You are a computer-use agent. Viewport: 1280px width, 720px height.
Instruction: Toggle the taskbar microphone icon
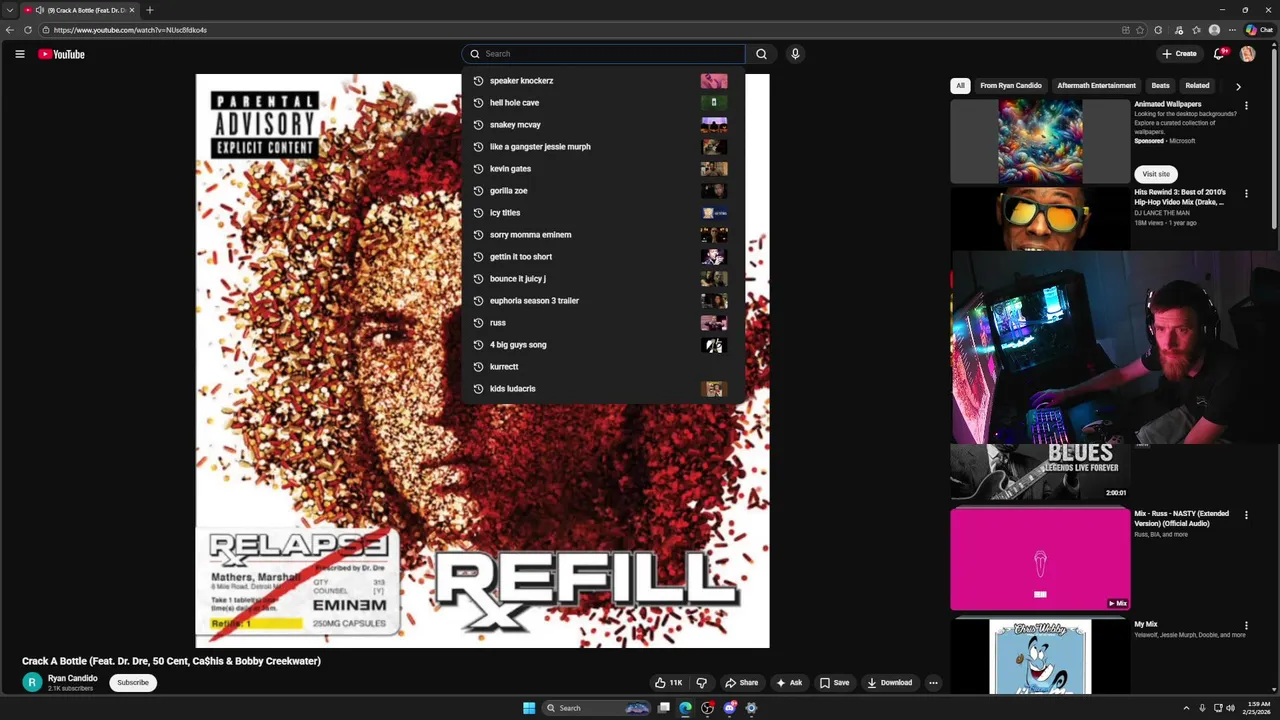coord(1202,708)
